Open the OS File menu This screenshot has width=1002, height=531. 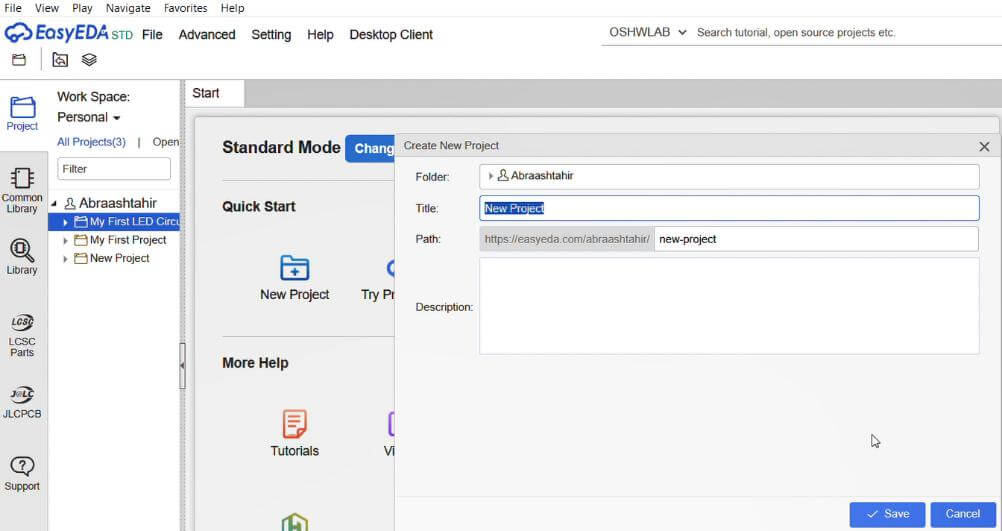tap(13, 8)
